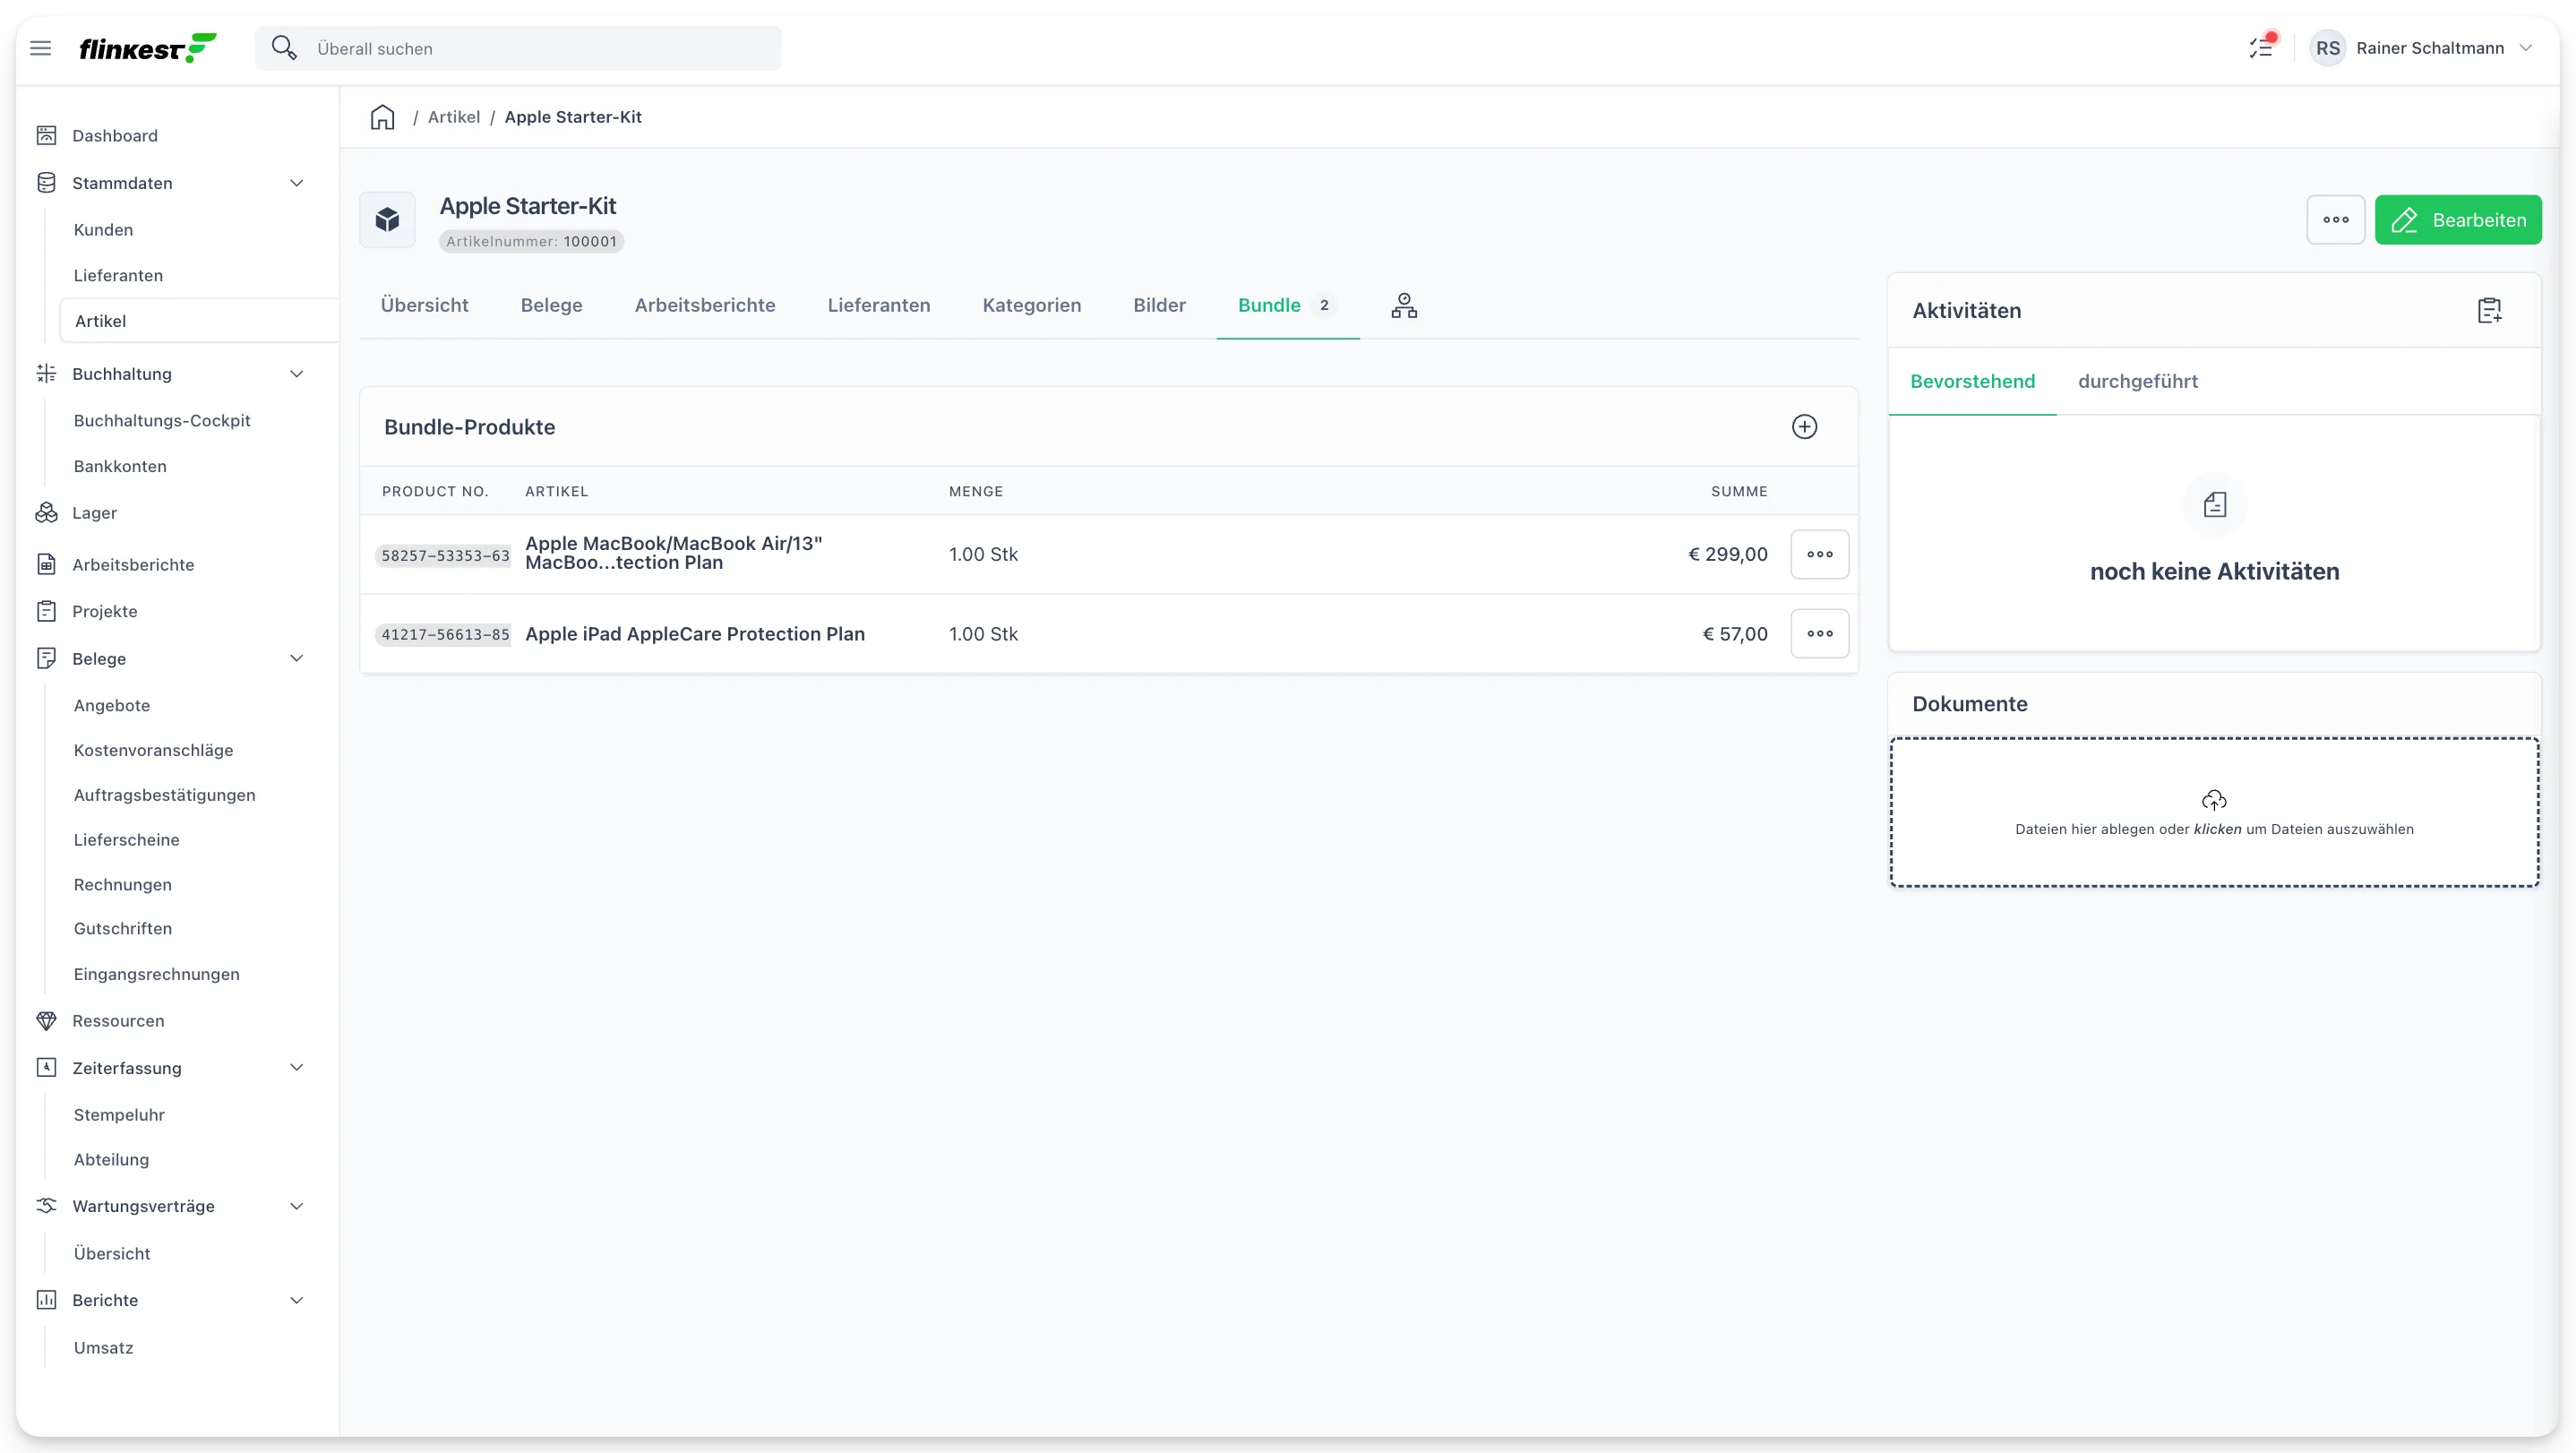Click product number 58257-53353-63

point(445,556)
